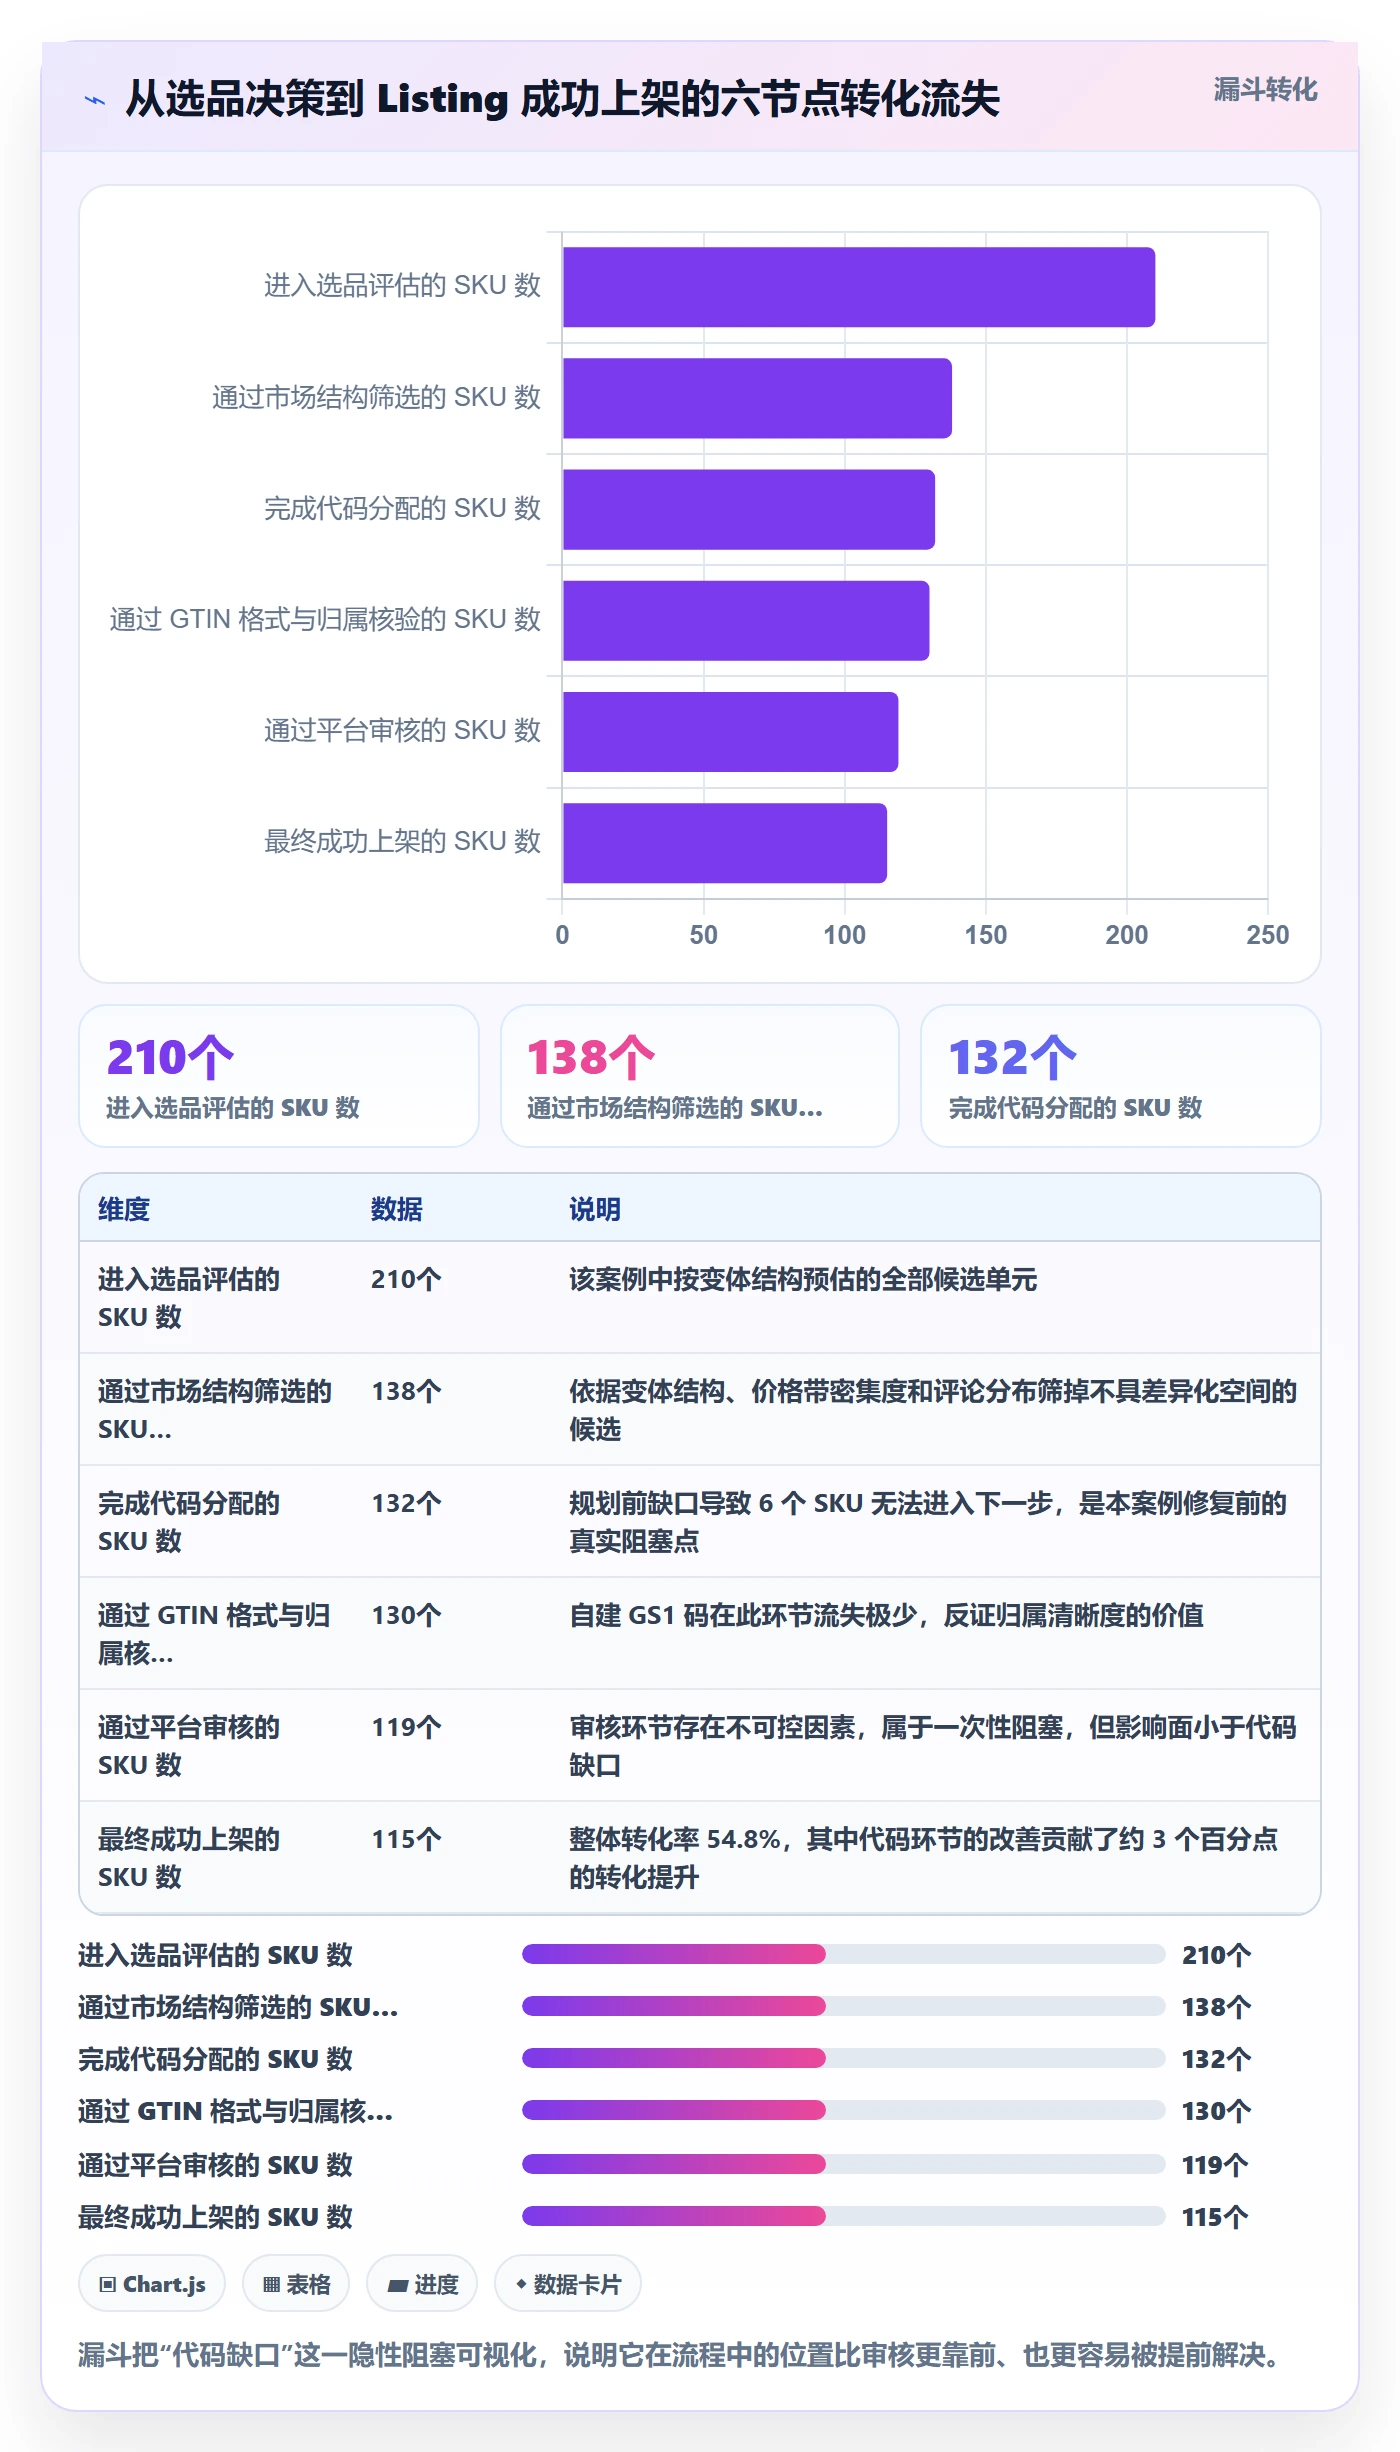Click the progress bar for 通过平台审核的 SKU 数
The width and height of the screenshot is (1400, 2452).
coord(844,2163)
